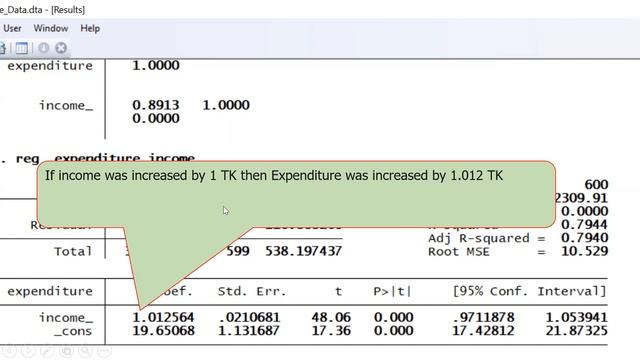
Task: Click the Root MSE label
Action: pyautogui.click(x=459, y=251)
